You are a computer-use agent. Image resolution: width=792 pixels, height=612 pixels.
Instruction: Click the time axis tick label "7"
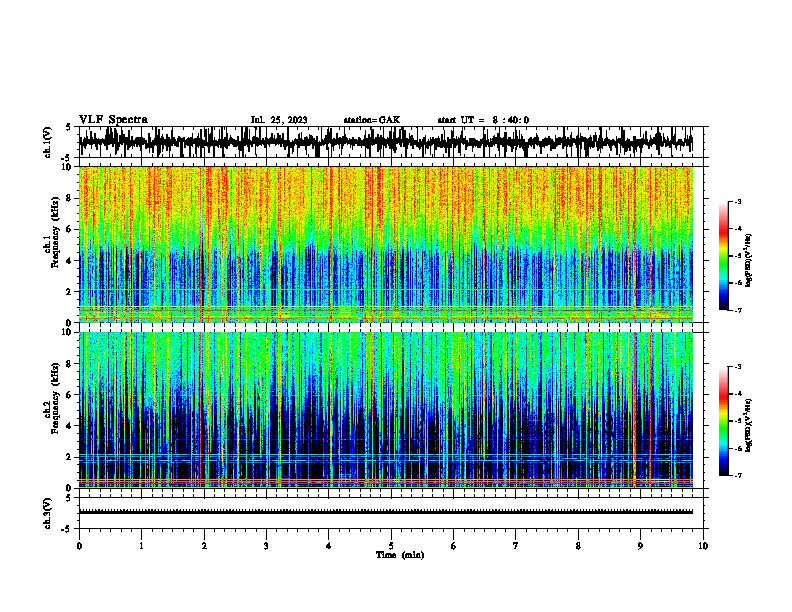point(516,546)
